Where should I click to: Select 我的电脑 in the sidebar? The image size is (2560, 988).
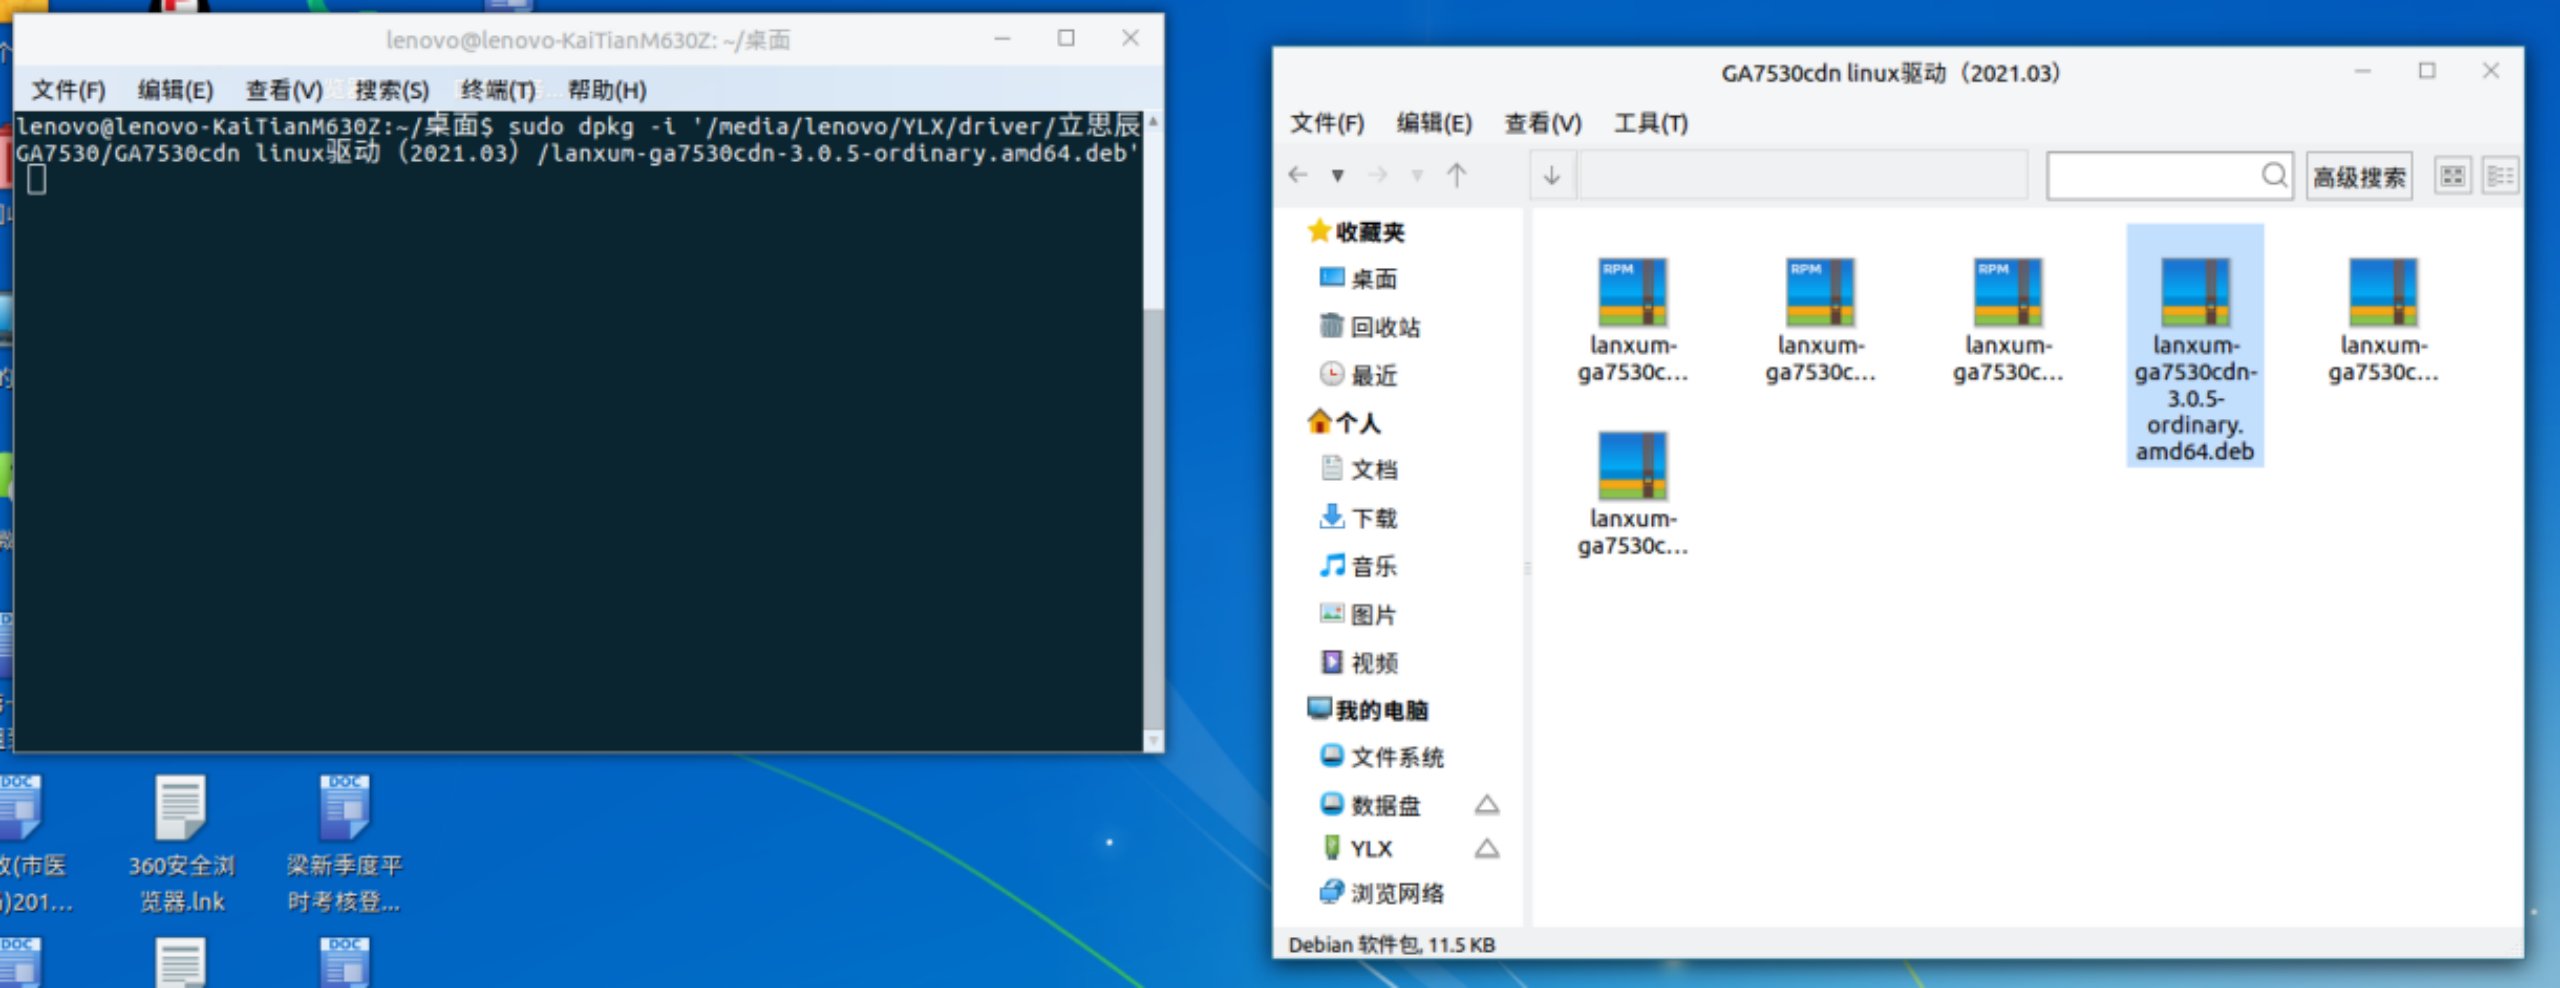[1368, 710]
